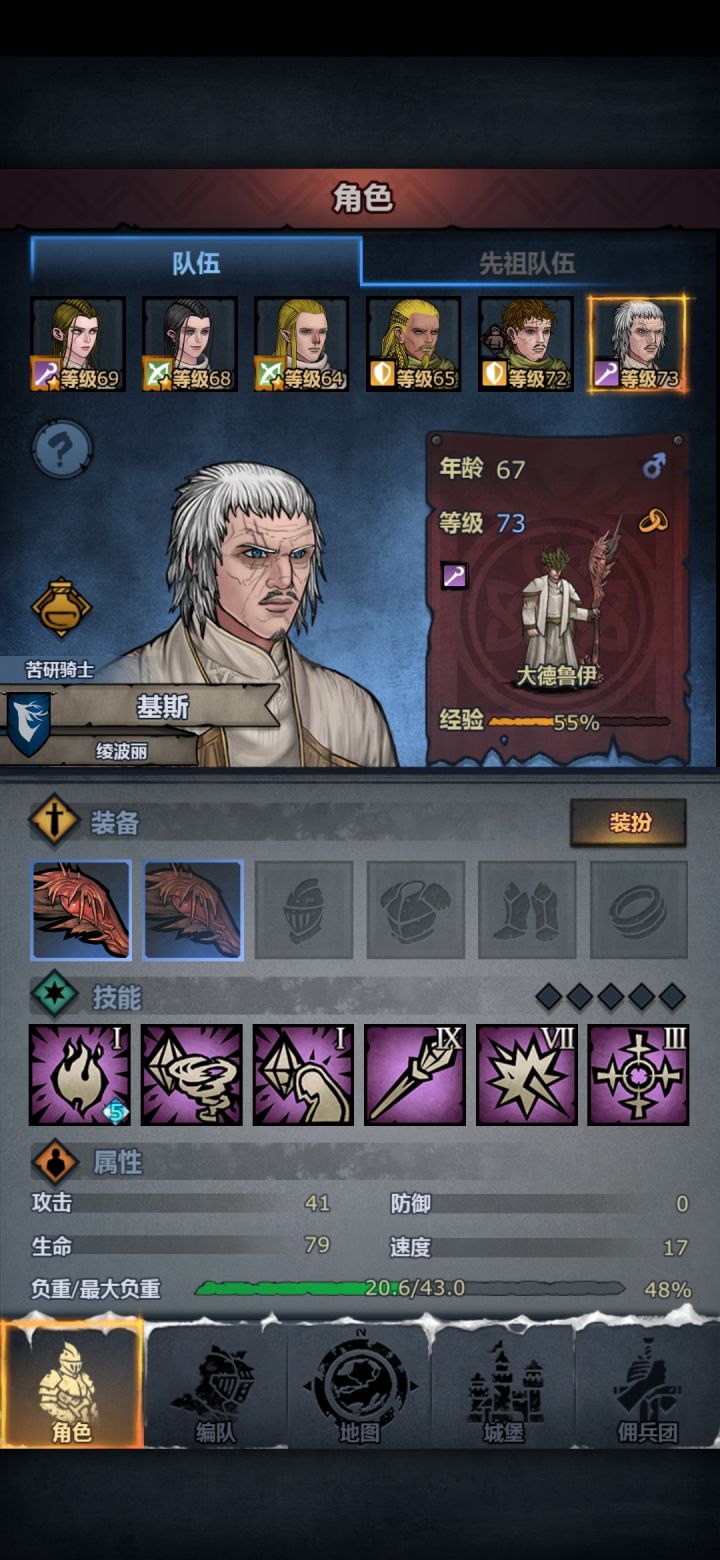Viewport: 720px width, 1560px height.
Task: Tap the golden potion flask icon
Action: point(62,607)
